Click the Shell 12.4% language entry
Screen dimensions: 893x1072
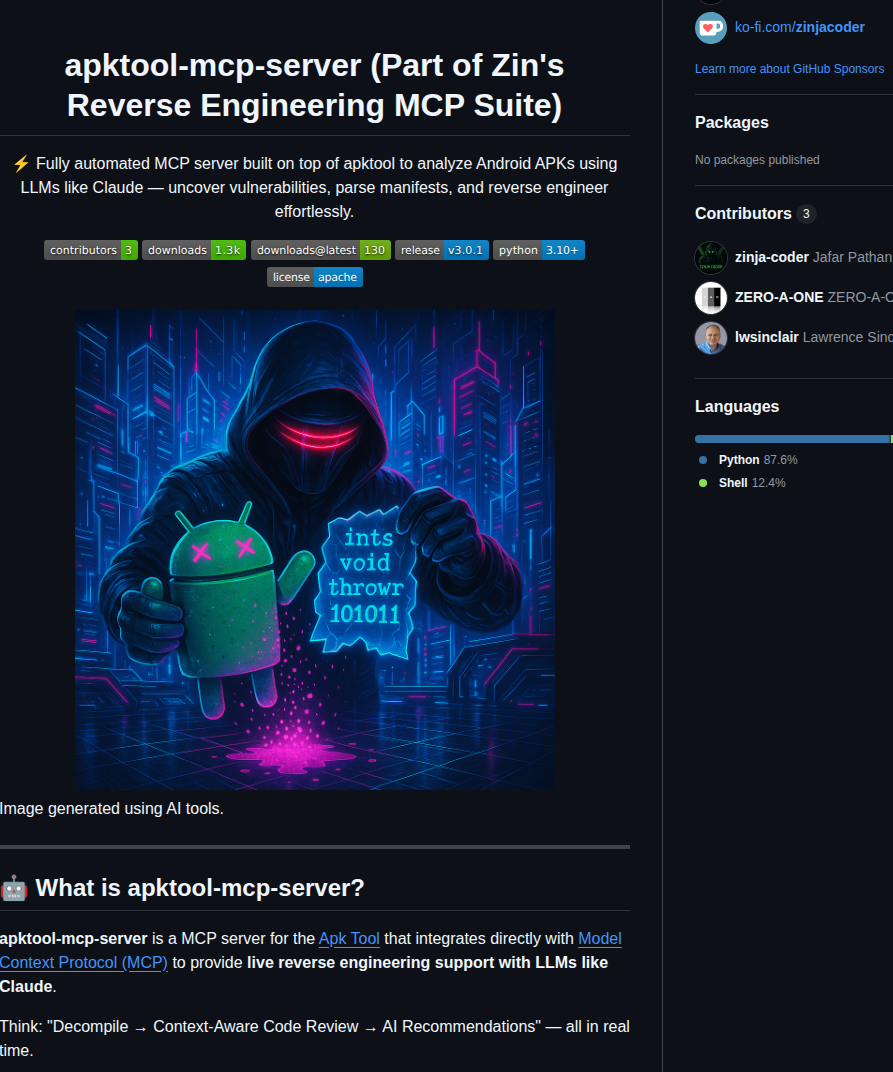tap(751, 483)
